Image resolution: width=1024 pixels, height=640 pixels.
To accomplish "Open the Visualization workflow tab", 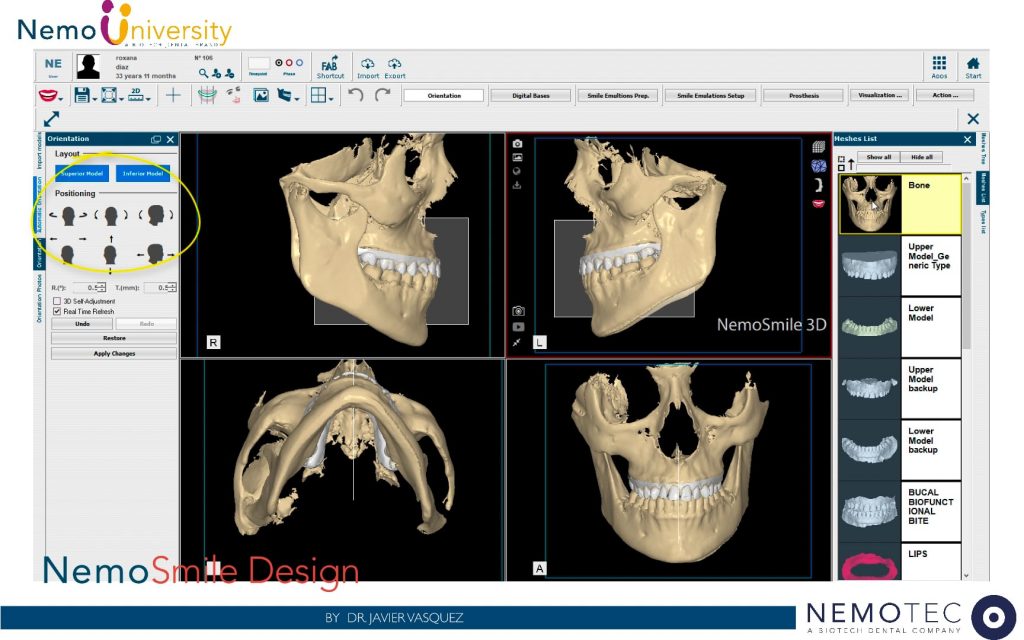I will click(x=880, y=95).
